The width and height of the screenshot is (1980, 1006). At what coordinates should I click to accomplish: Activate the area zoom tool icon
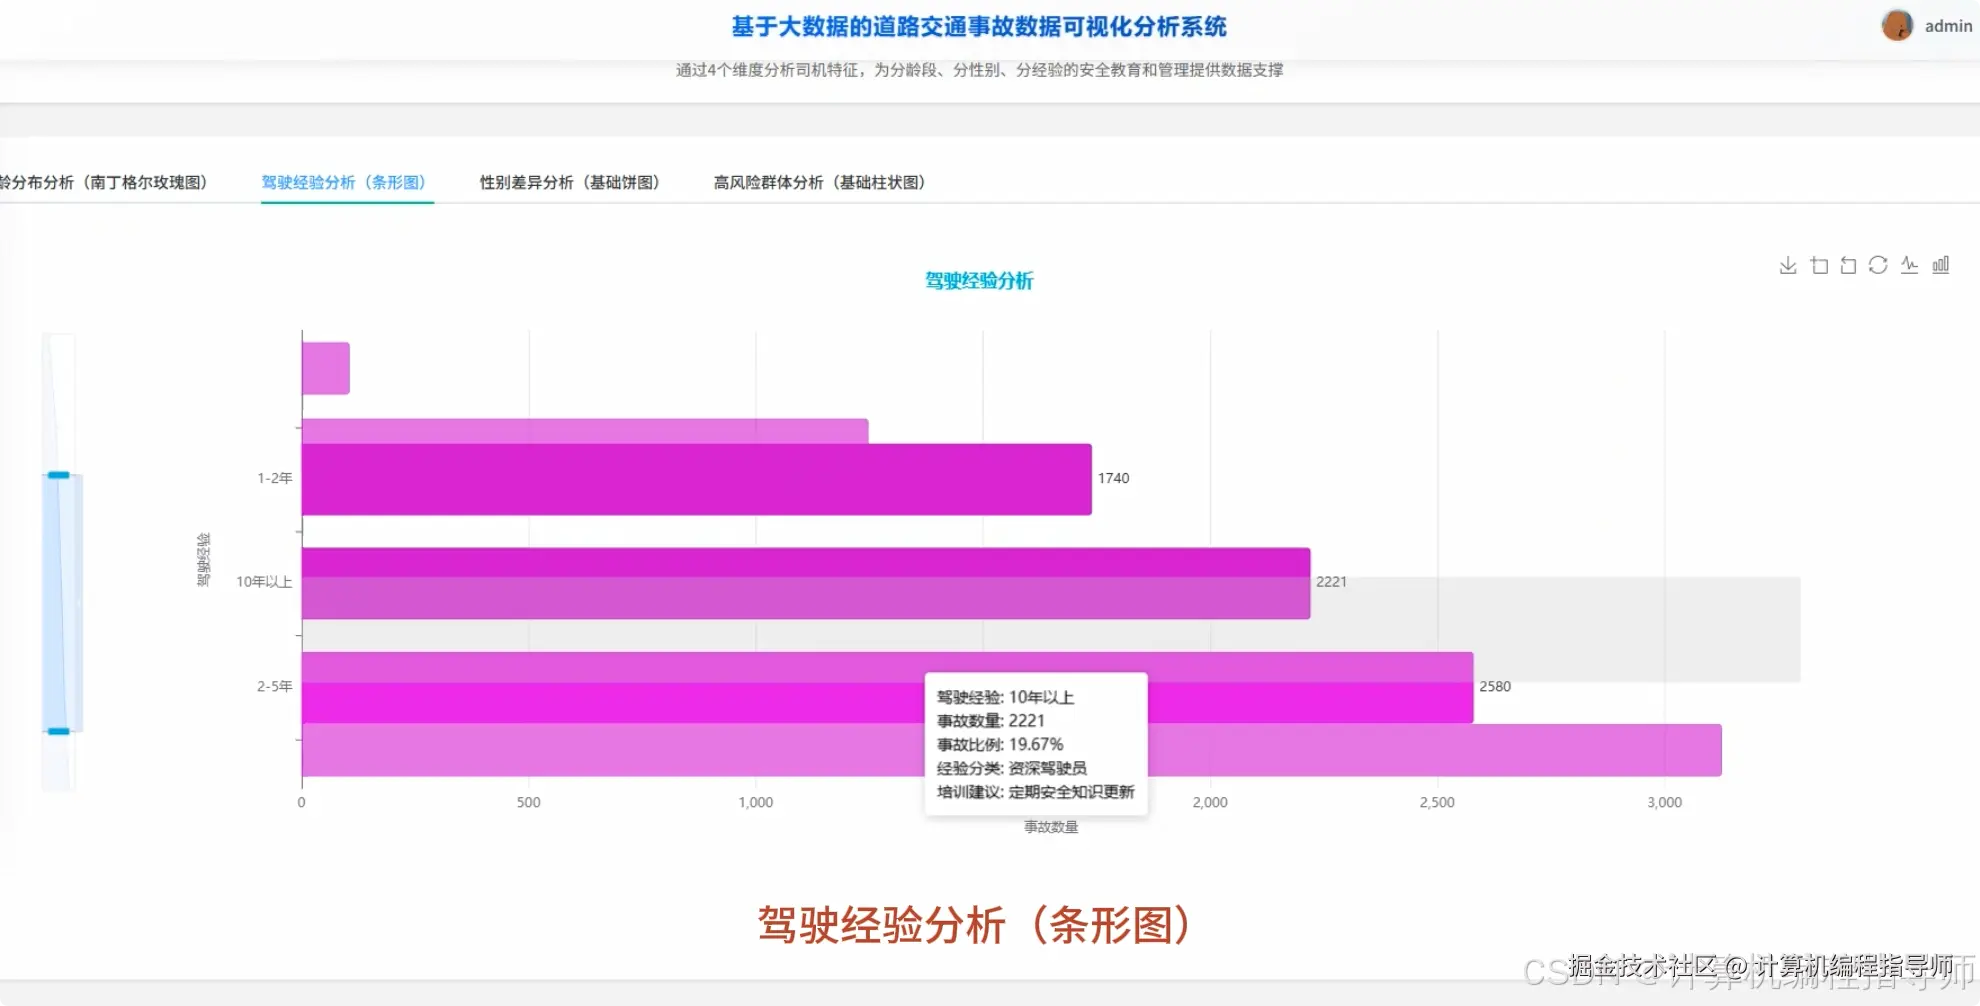(x=1819, y=265)
